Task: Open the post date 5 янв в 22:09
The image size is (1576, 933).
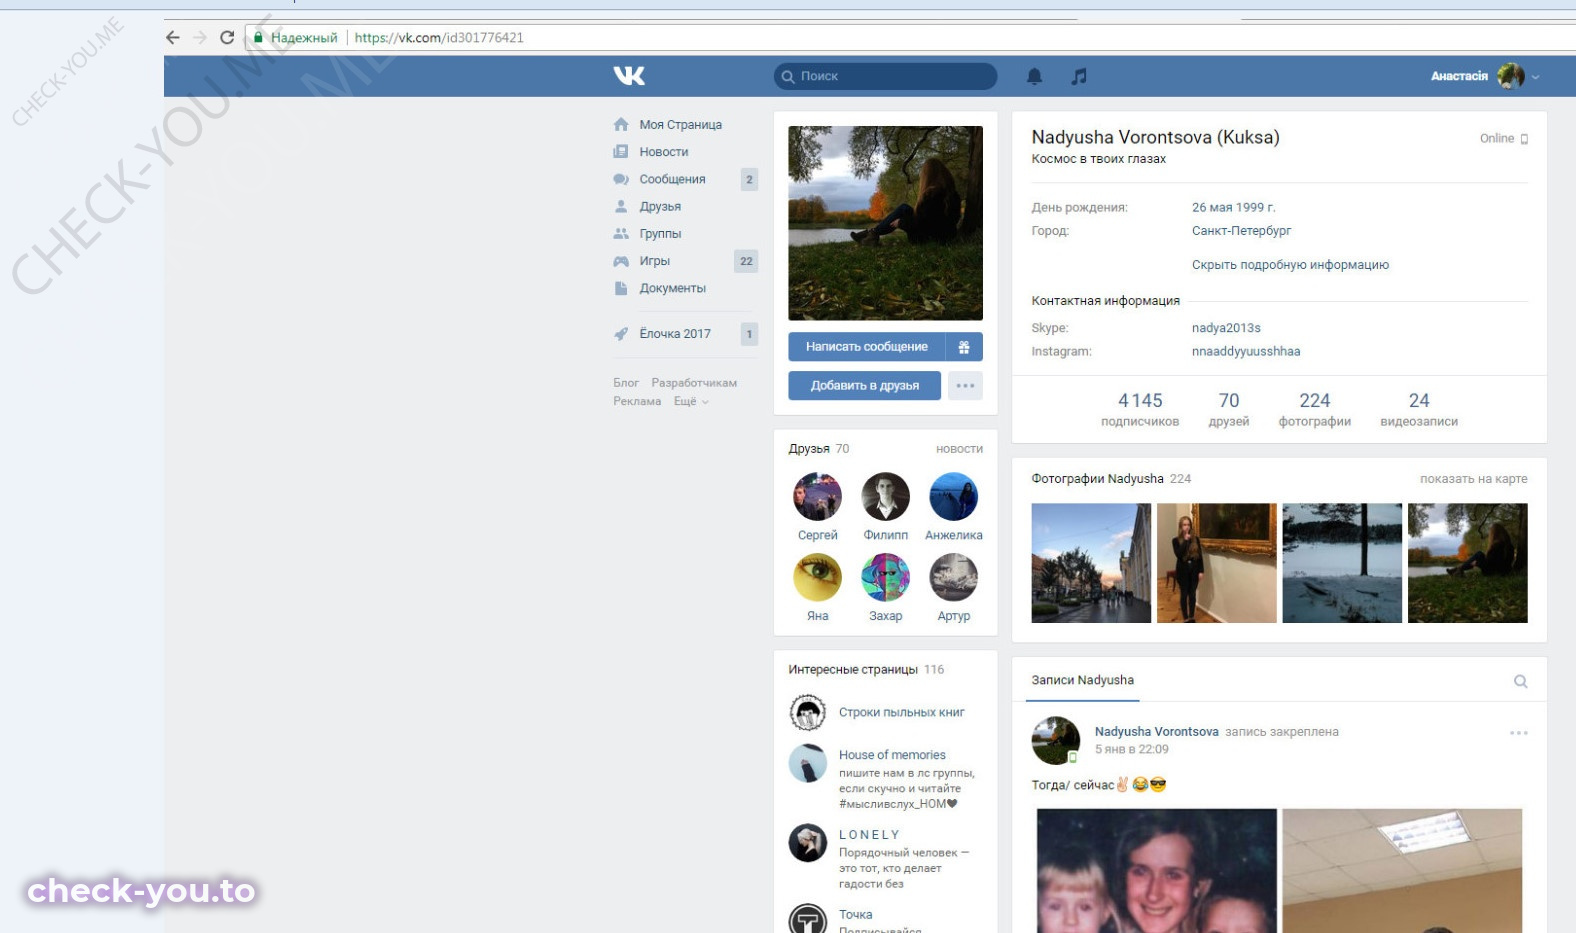Action: pyautogui.click(x=1131, y=749)
